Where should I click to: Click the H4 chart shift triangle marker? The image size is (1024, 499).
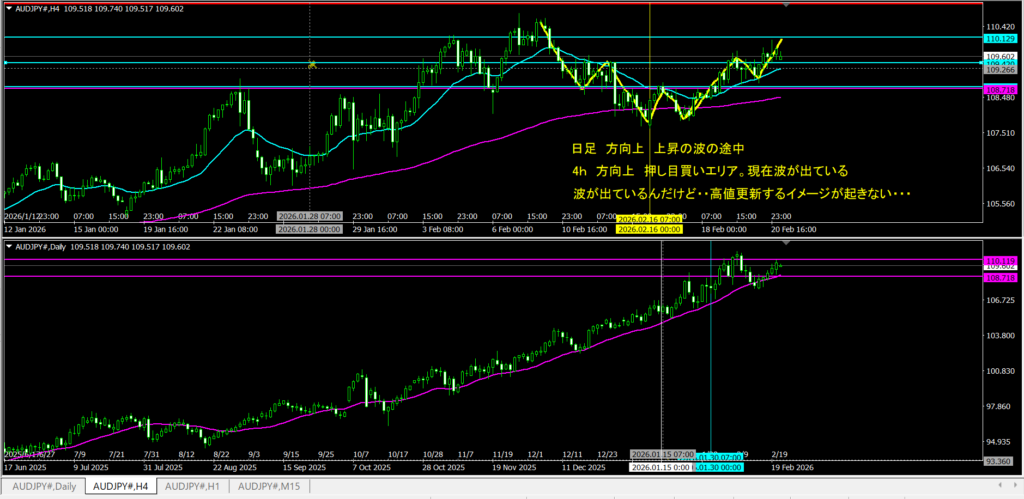pyautogui.click(x=787, y=6)
